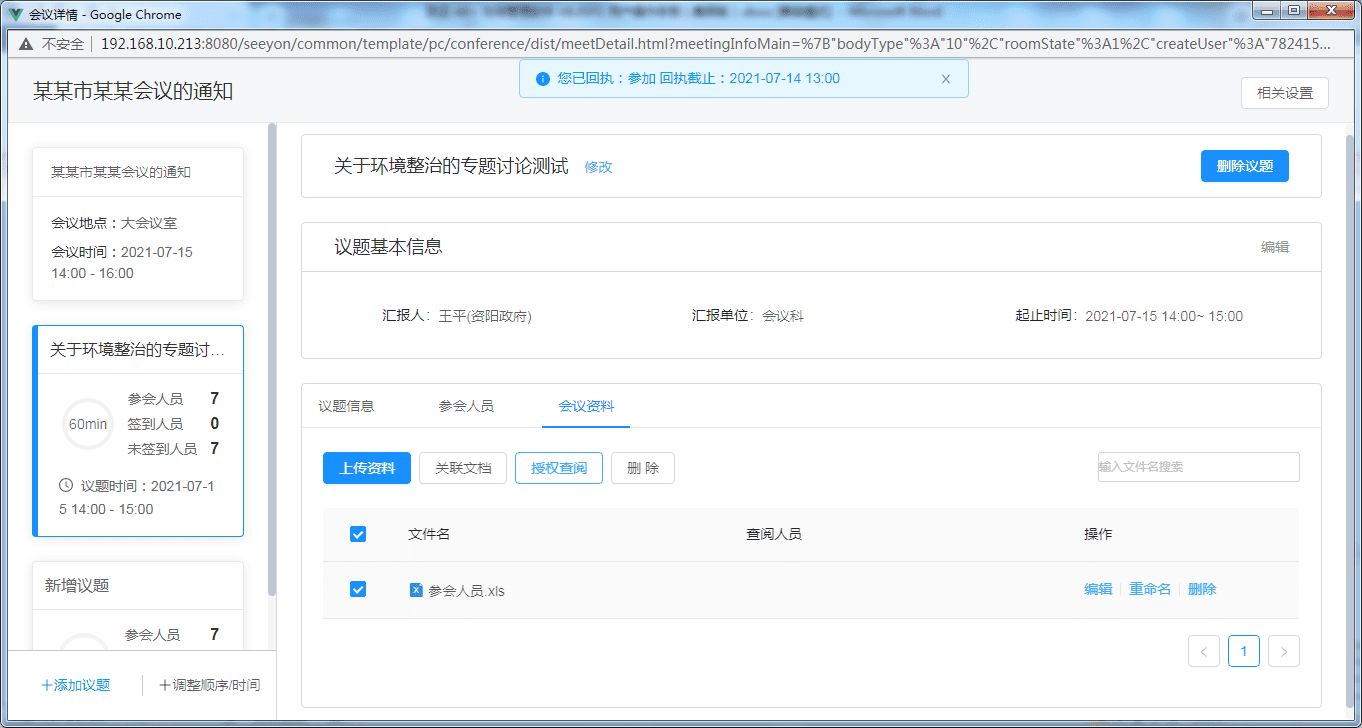Click 编辑 in the 议题基本信息 header
The width and height of the screenshot is (1362, 728).
pos(1275,247)
